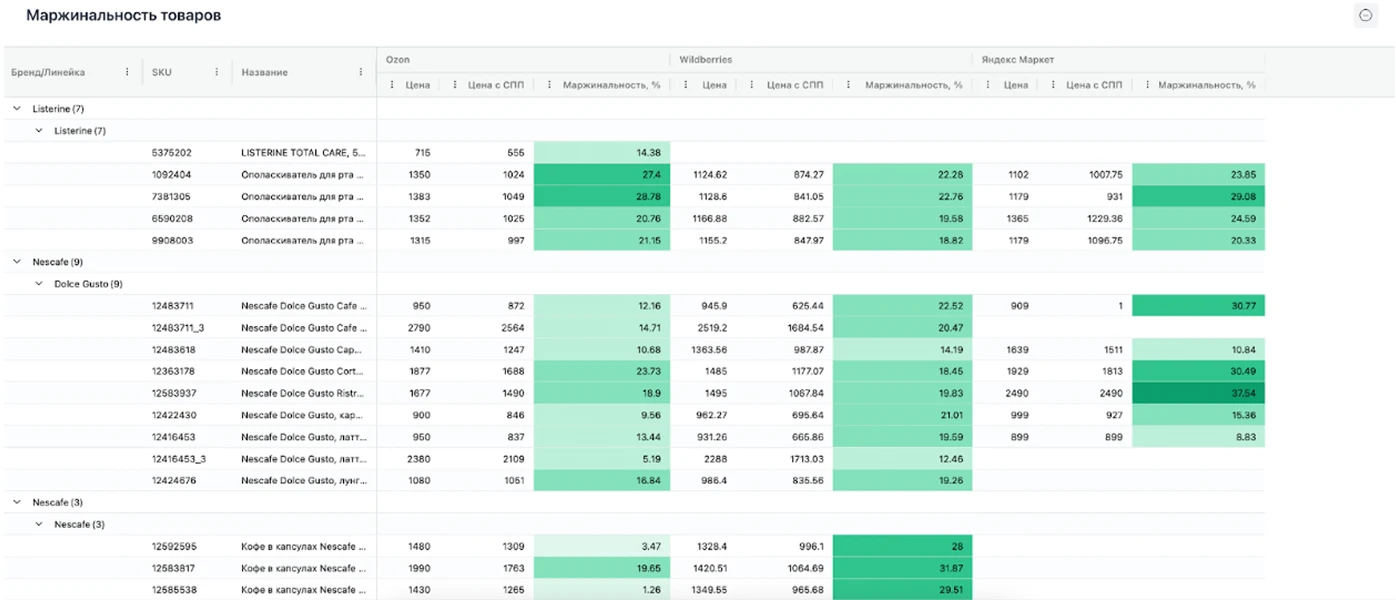Select SKU cell 12592595
Image resolution: width=1396 pixels, height=600 pixels.
point(174,547)
